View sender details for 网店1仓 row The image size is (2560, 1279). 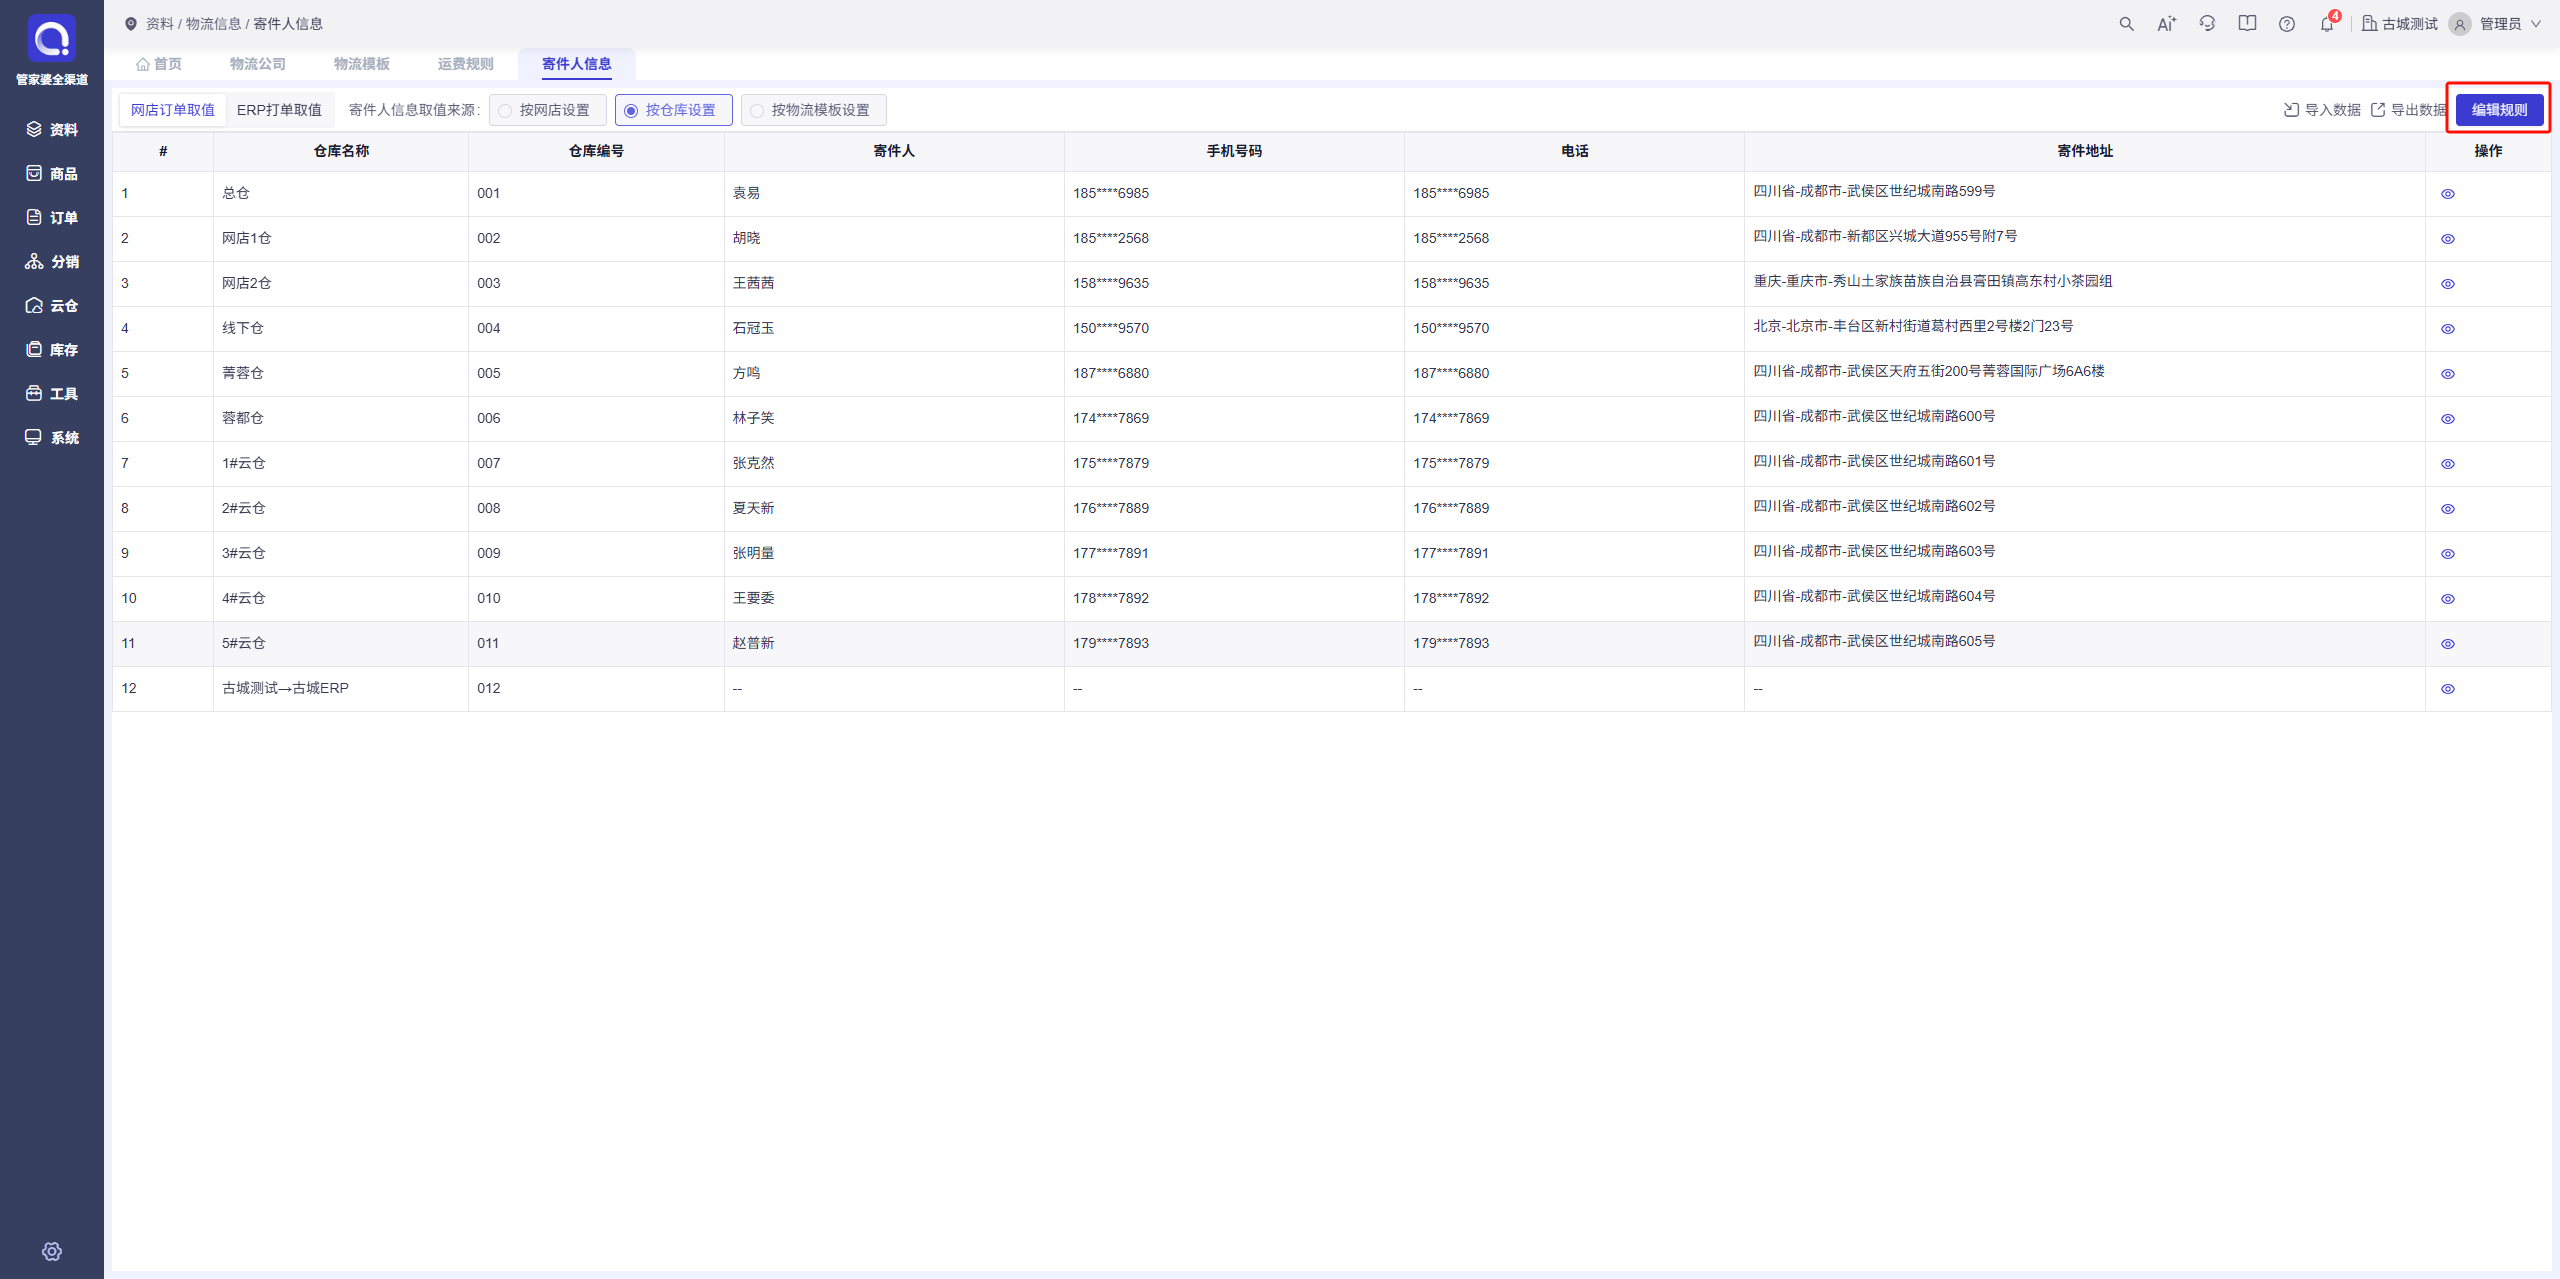coord(2447,239)
